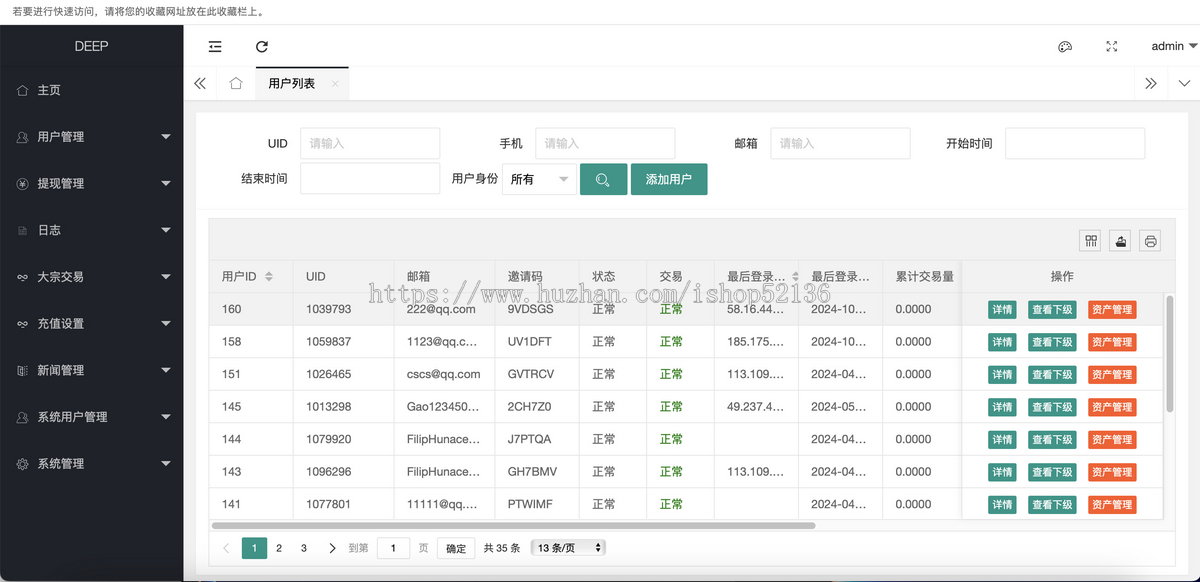Expand the 充值设置 sidebar menu
Image resolution: width=1200 pixels, height=582 pixels.
(92, 324)
